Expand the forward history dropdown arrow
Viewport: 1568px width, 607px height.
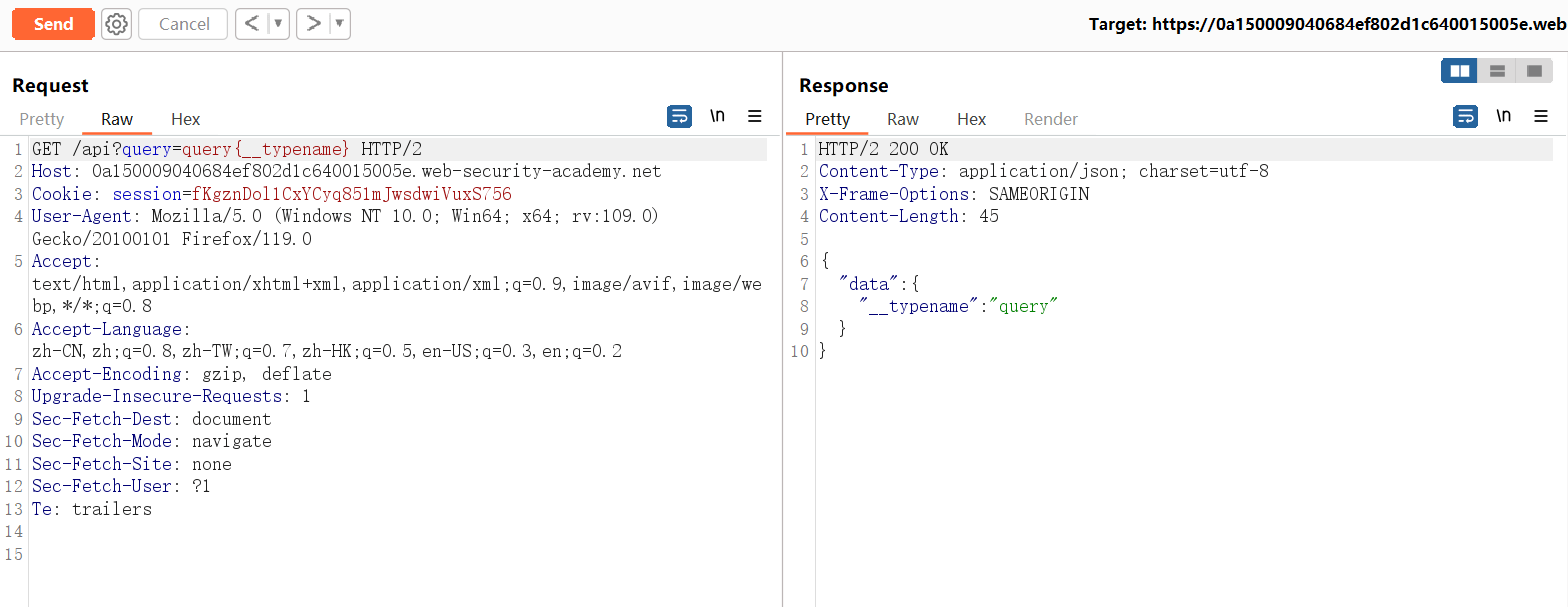point(339,24)
